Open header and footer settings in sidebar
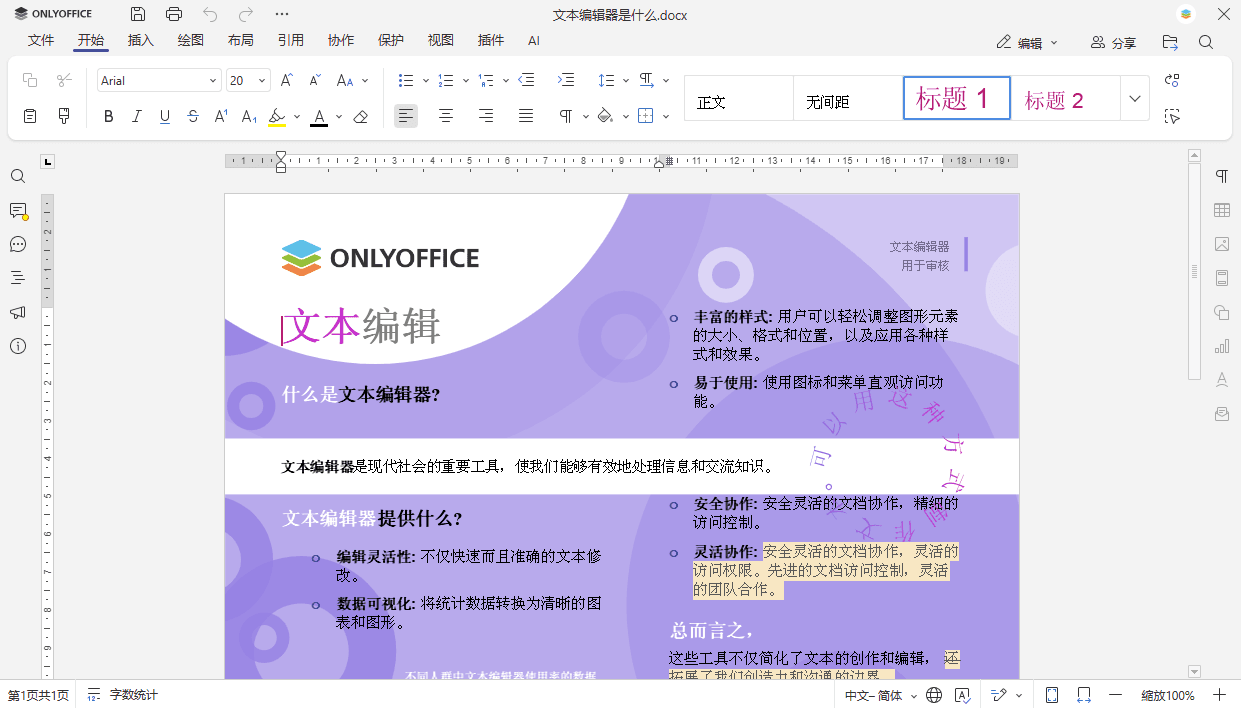Viewport: 1241px width, 708px height. (x=1222, y=278)
